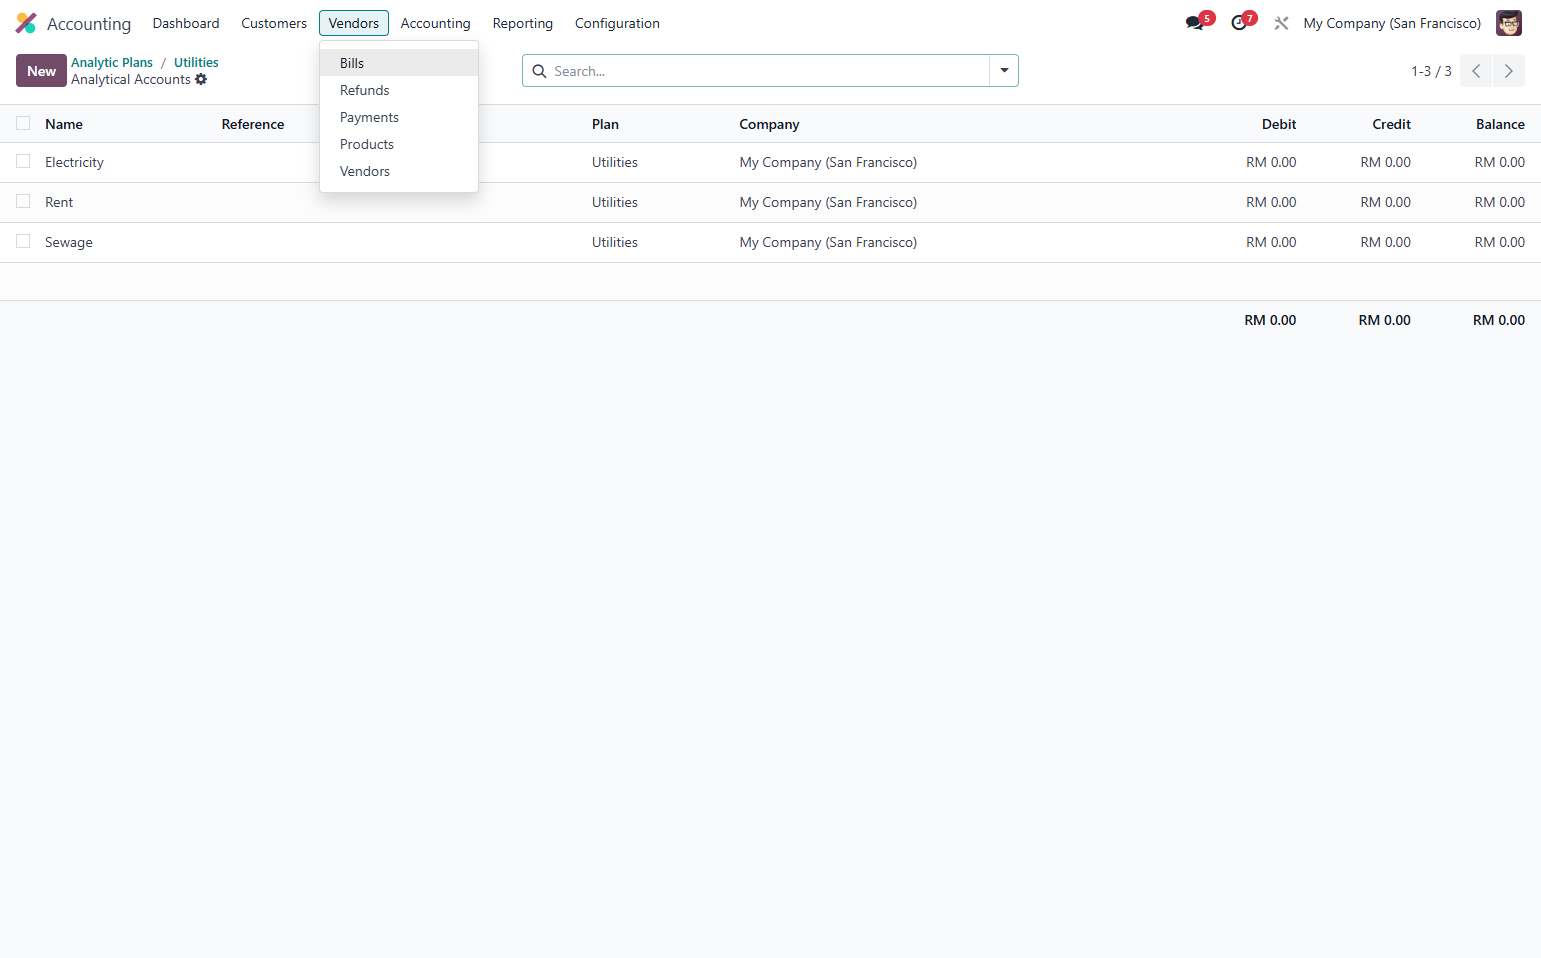Open the Electricity analytic account row
Screen dimensions: 1541x958
coord(770,162)
